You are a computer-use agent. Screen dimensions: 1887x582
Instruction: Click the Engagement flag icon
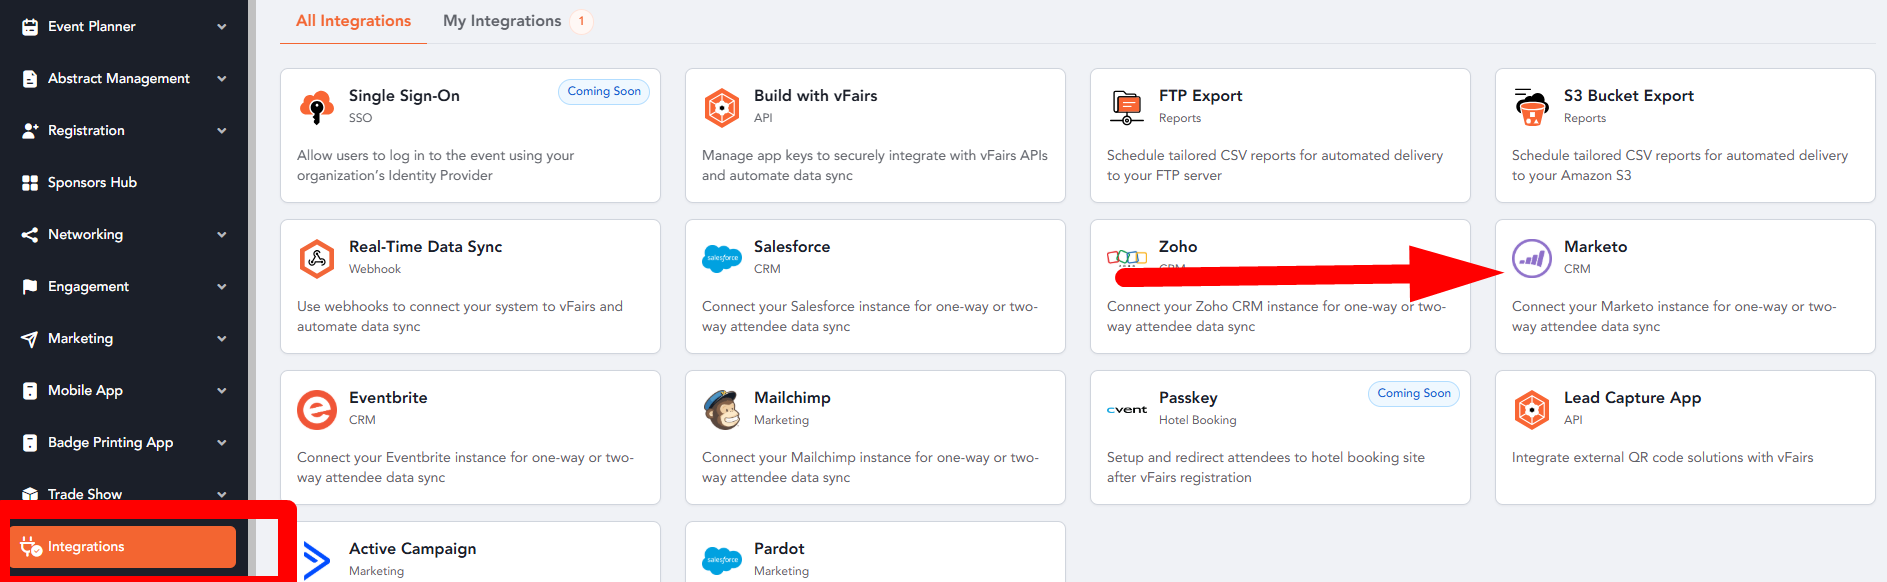30,287
